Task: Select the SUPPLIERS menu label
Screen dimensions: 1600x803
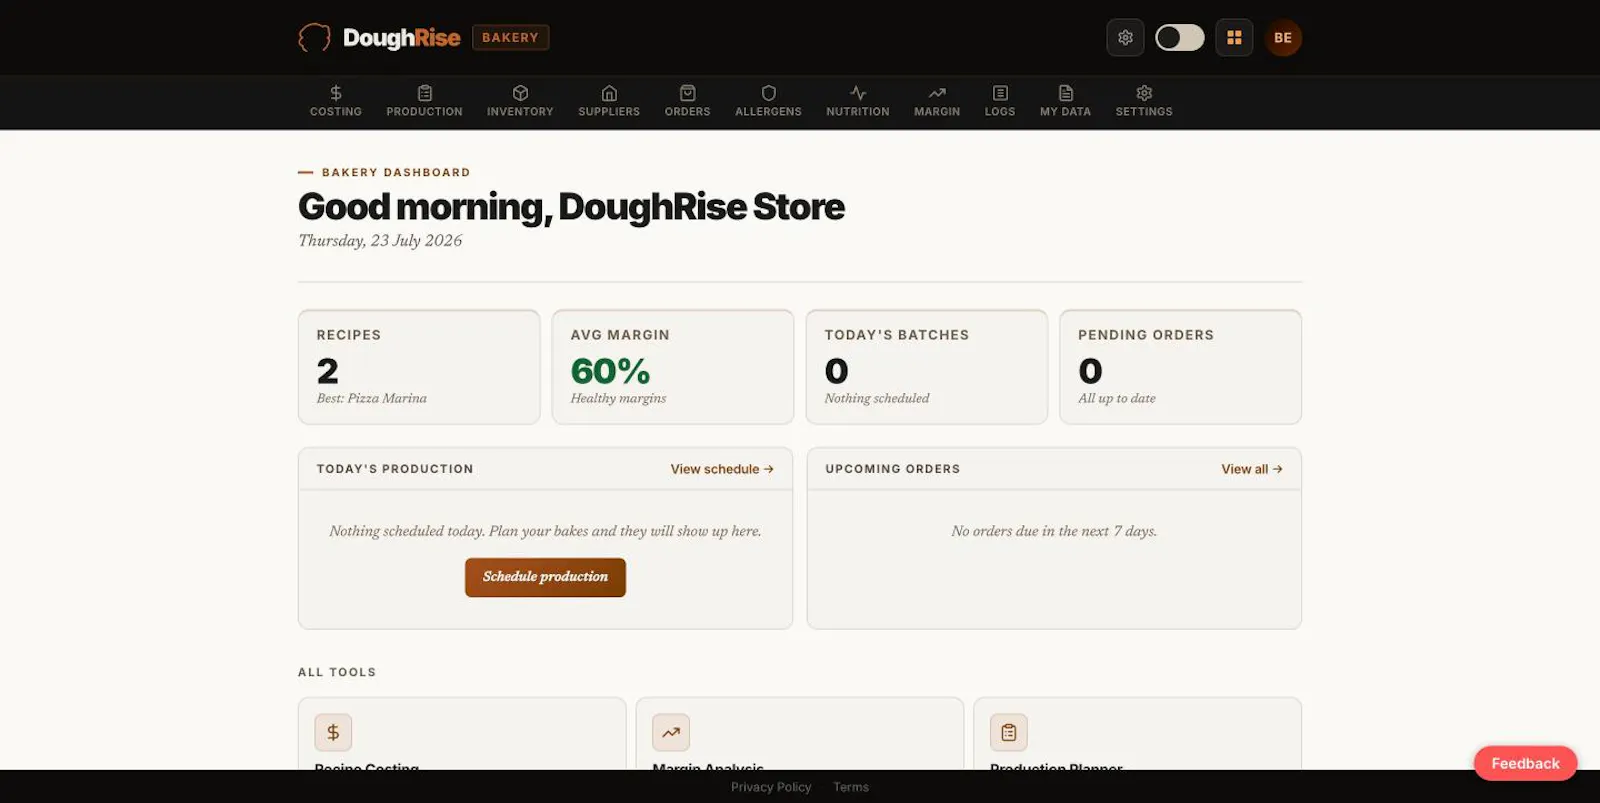Action: point(609,112)
